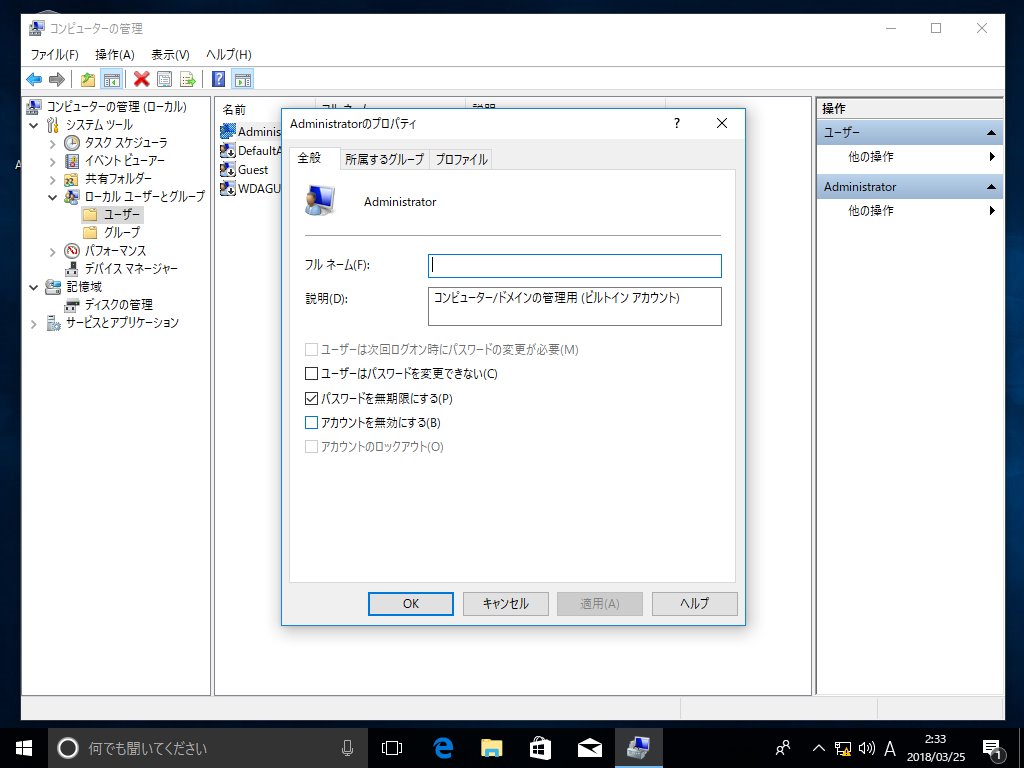The width and height of the screenshot is (1024, 768).
Task: Click the OK button in properties dialog
Action: [x=411, y=604]
